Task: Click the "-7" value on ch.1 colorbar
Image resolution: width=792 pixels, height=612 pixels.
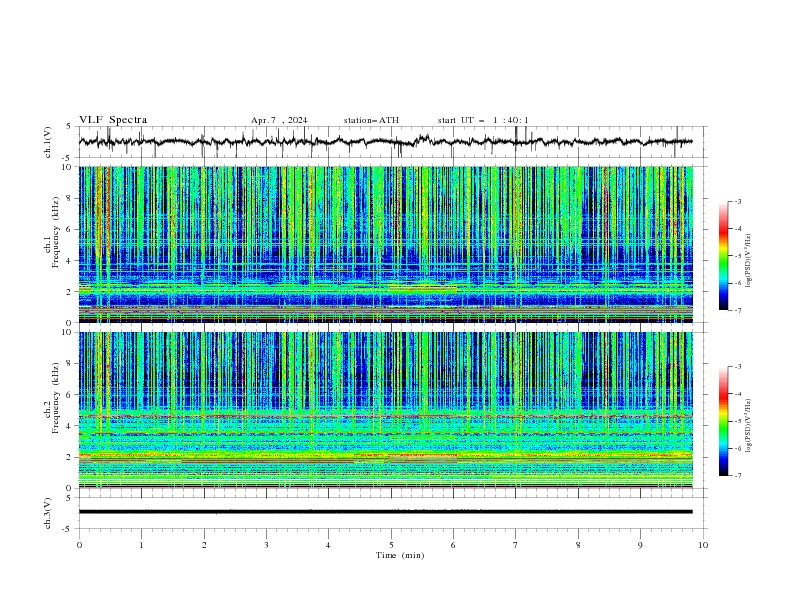Action: click(737, 310)
